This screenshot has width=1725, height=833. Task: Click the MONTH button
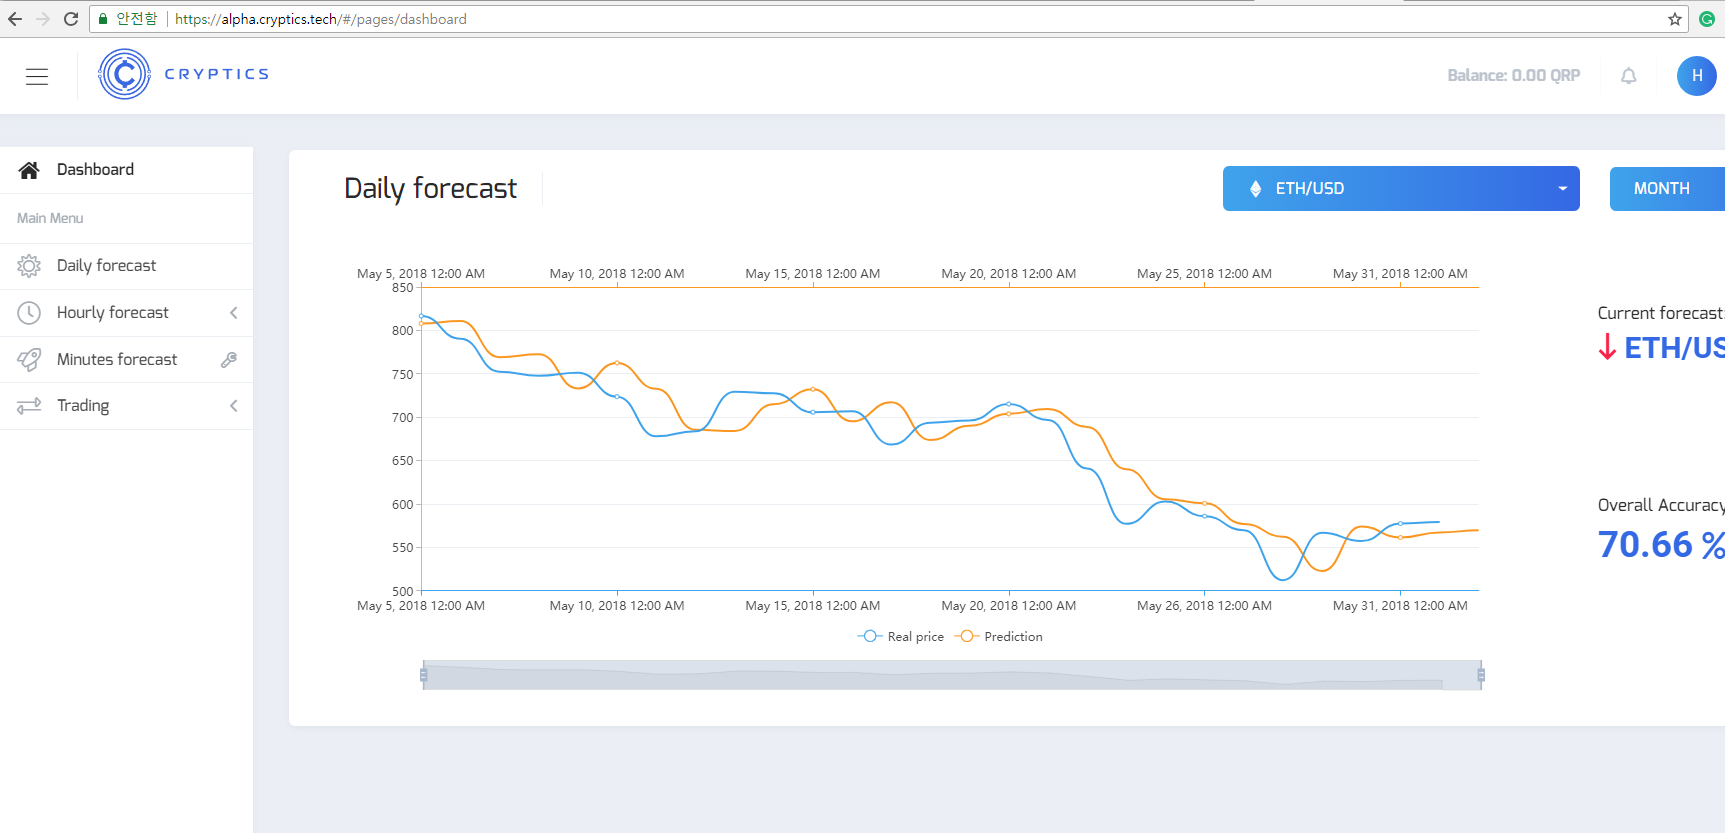(1667, 189)
